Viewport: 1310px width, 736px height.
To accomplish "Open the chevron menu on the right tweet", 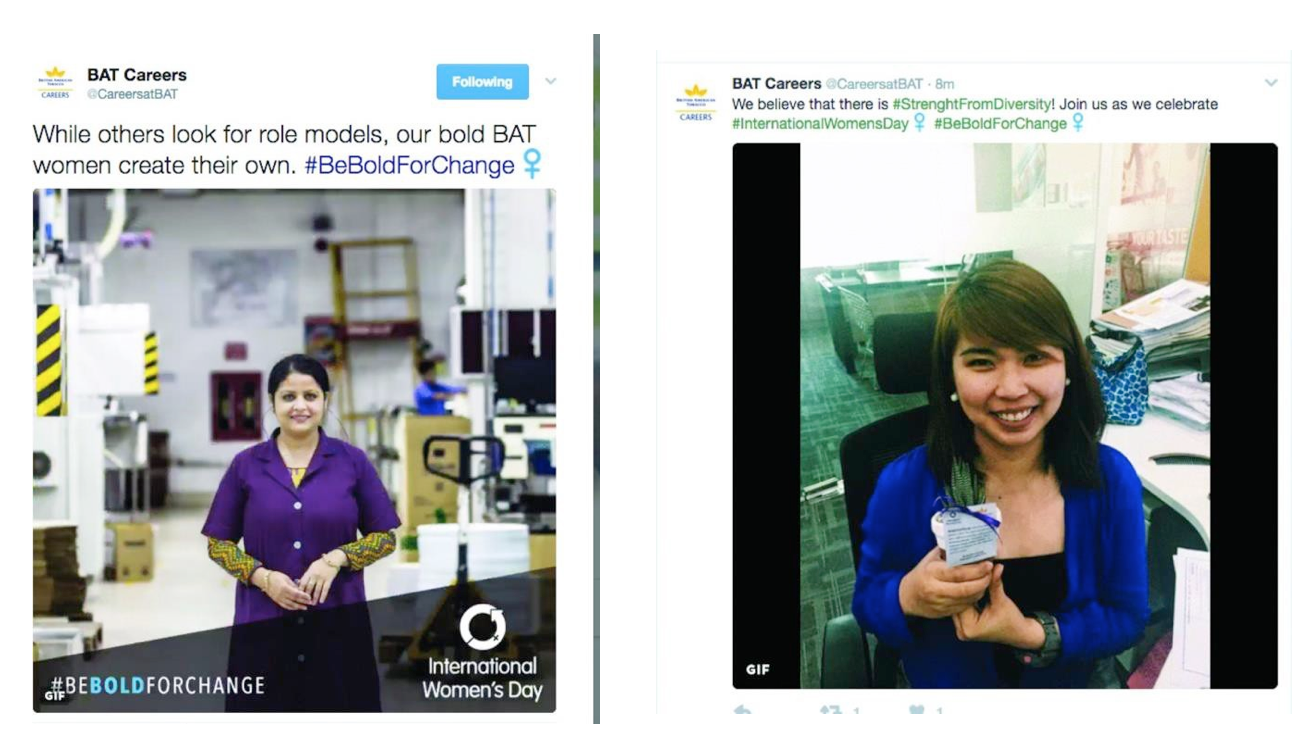I will click(x=1271, y=83).
